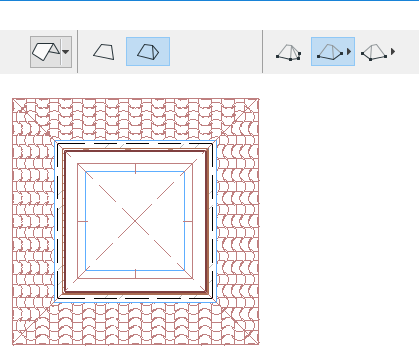Click the inner skylight center cross

[x=135, y=221]
